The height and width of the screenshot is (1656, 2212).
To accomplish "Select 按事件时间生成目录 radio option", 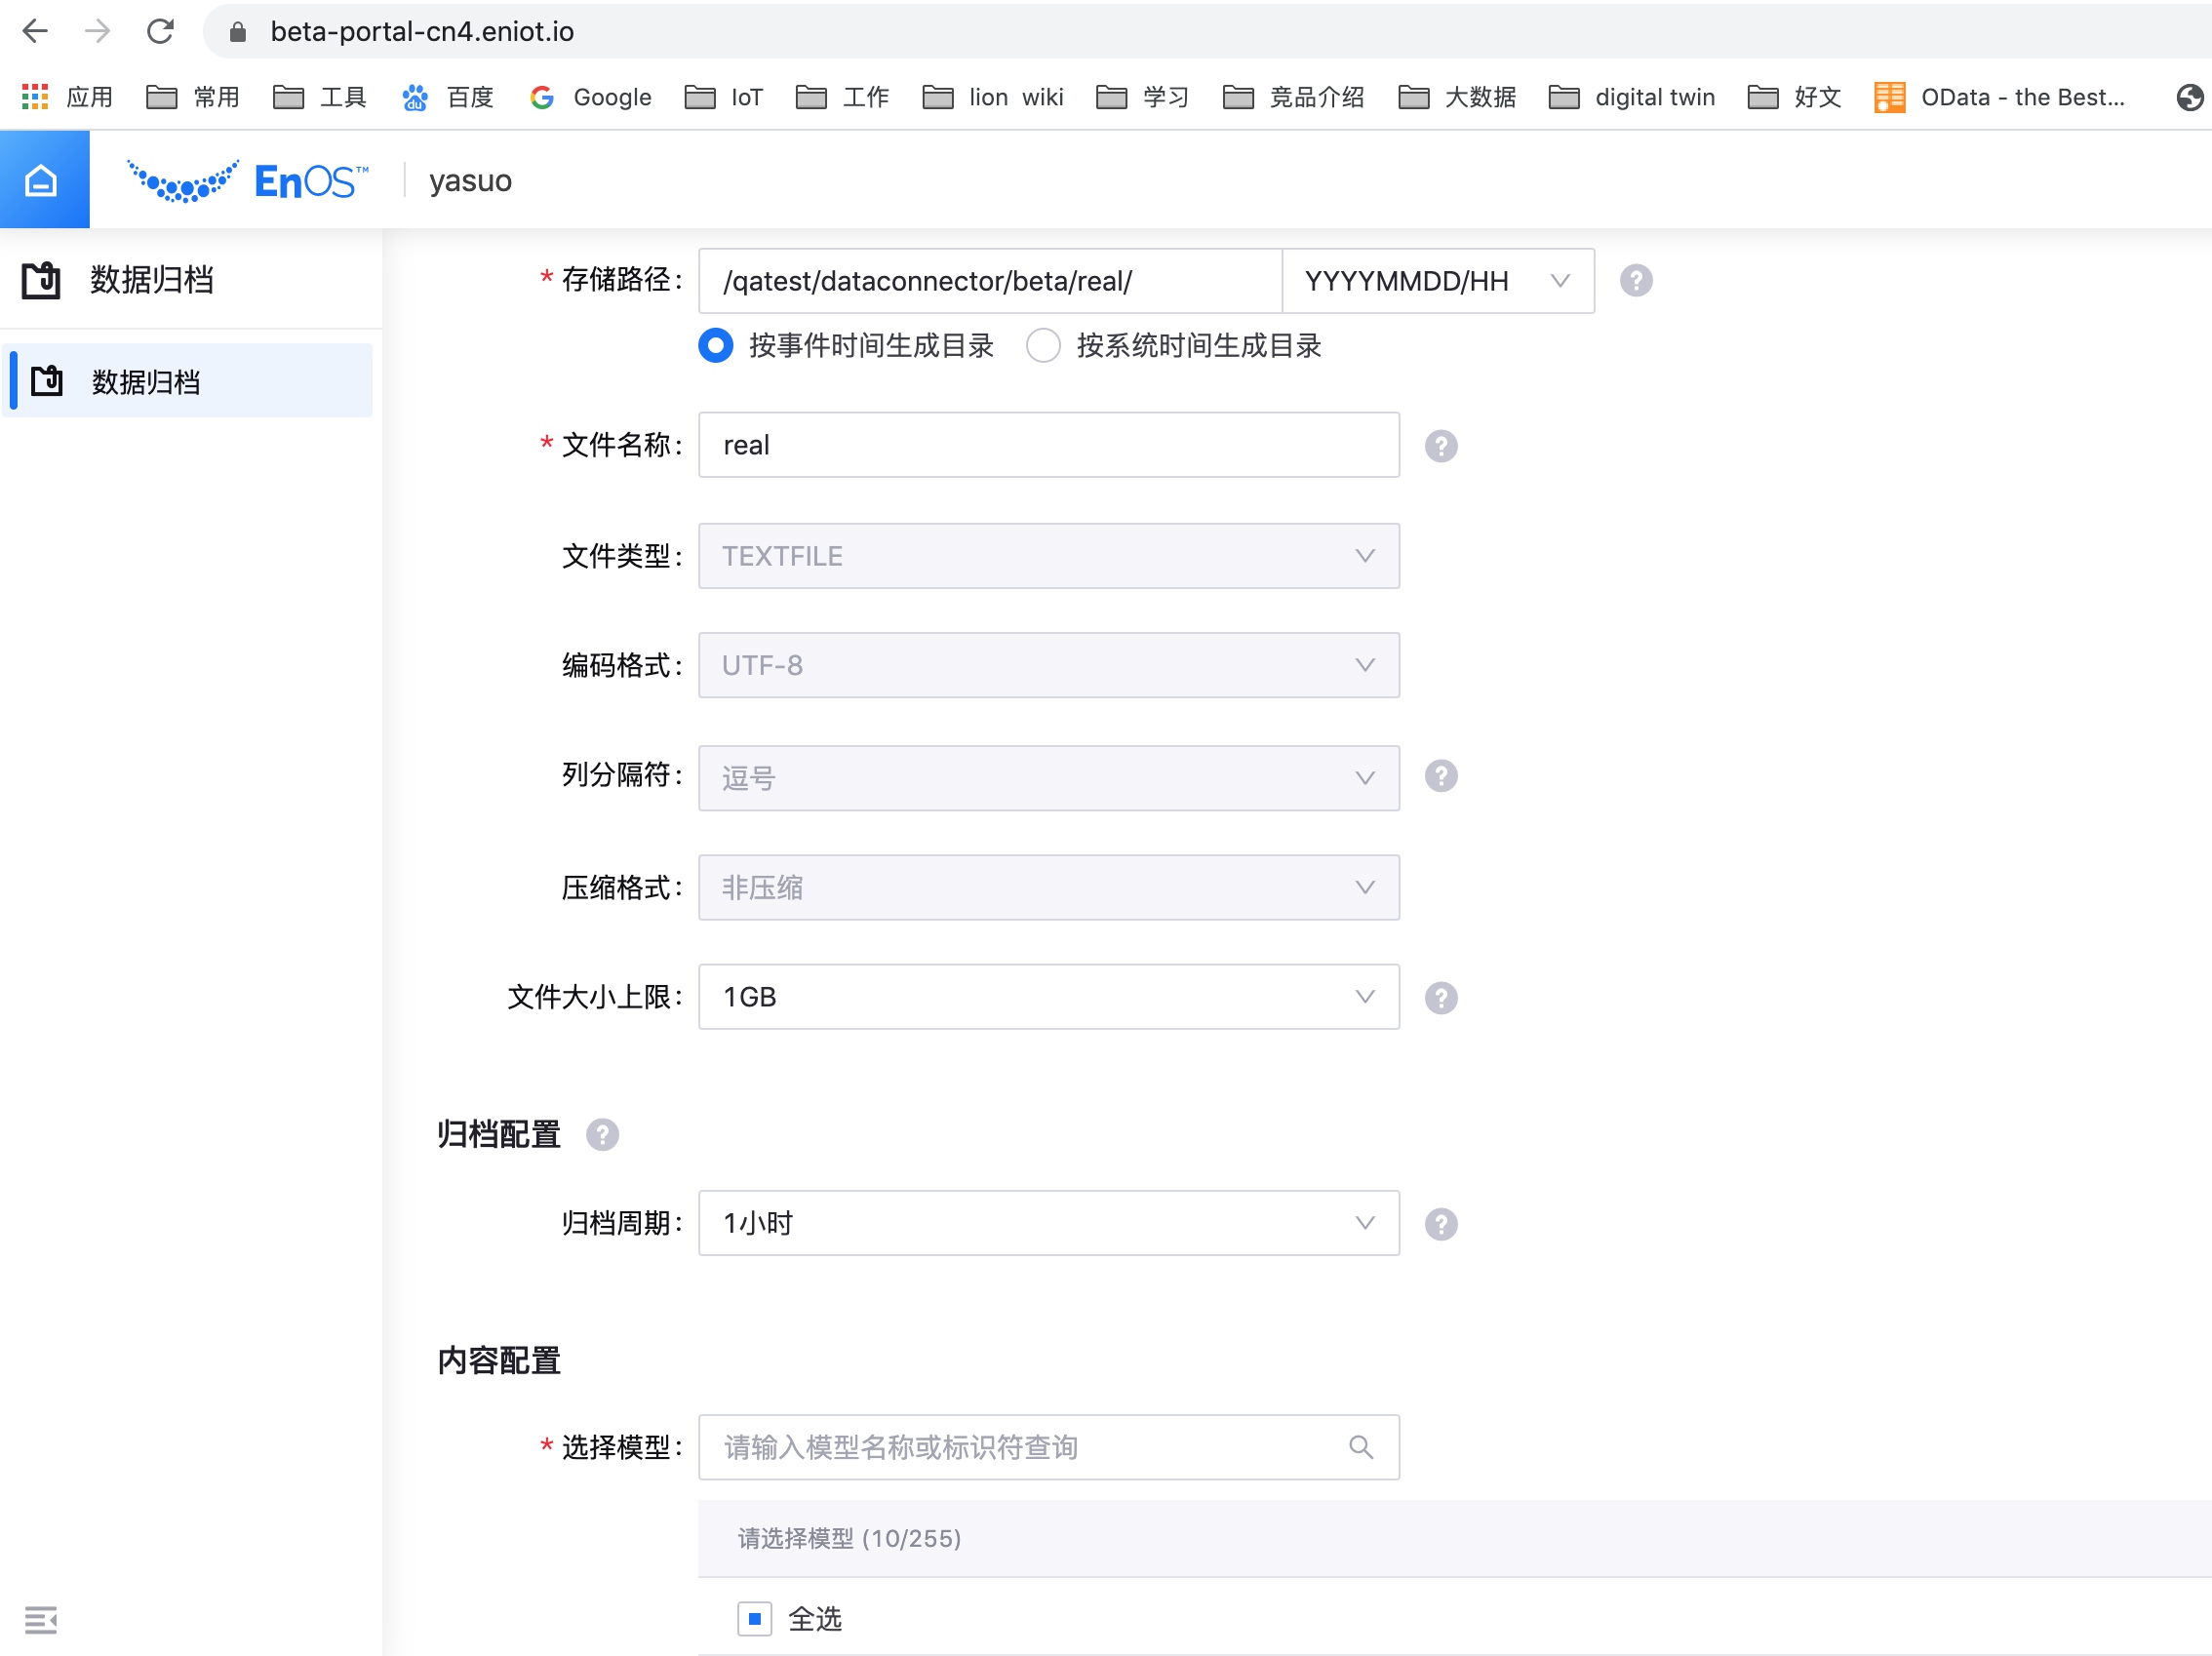I will (x=716, y=346).
